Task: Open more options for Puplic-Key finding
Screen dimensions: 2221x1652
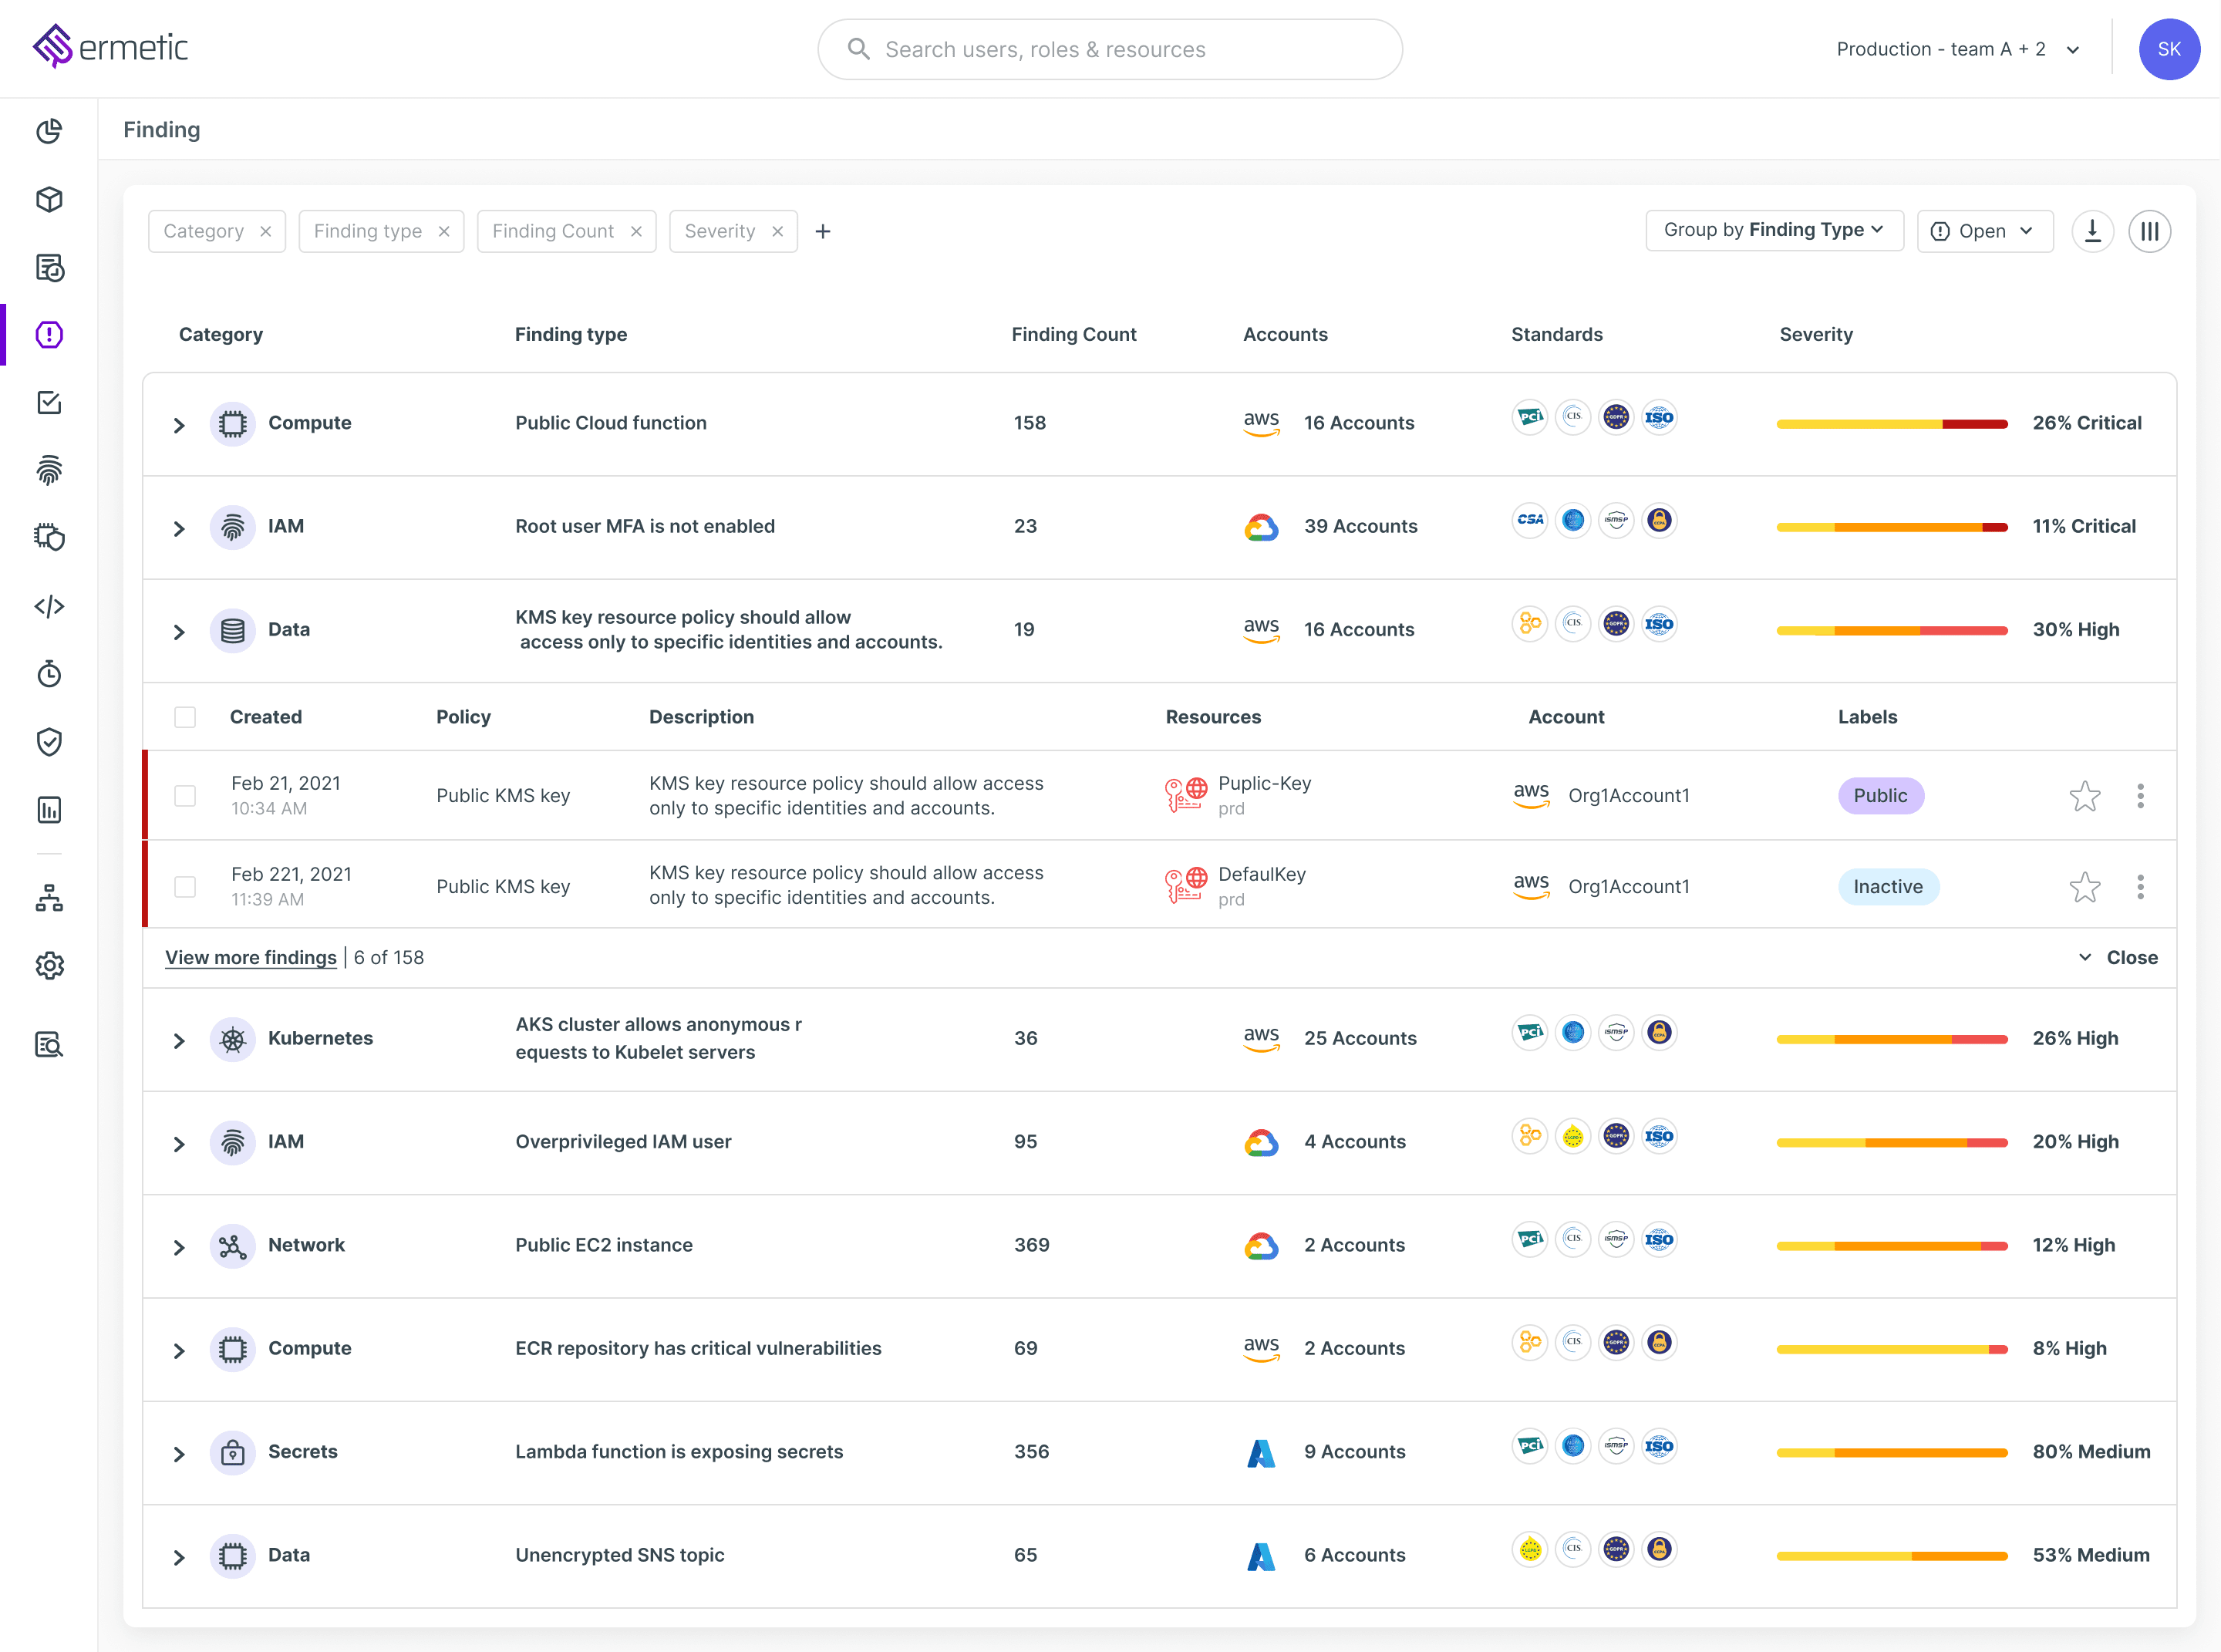Action: pos(2140,796)
